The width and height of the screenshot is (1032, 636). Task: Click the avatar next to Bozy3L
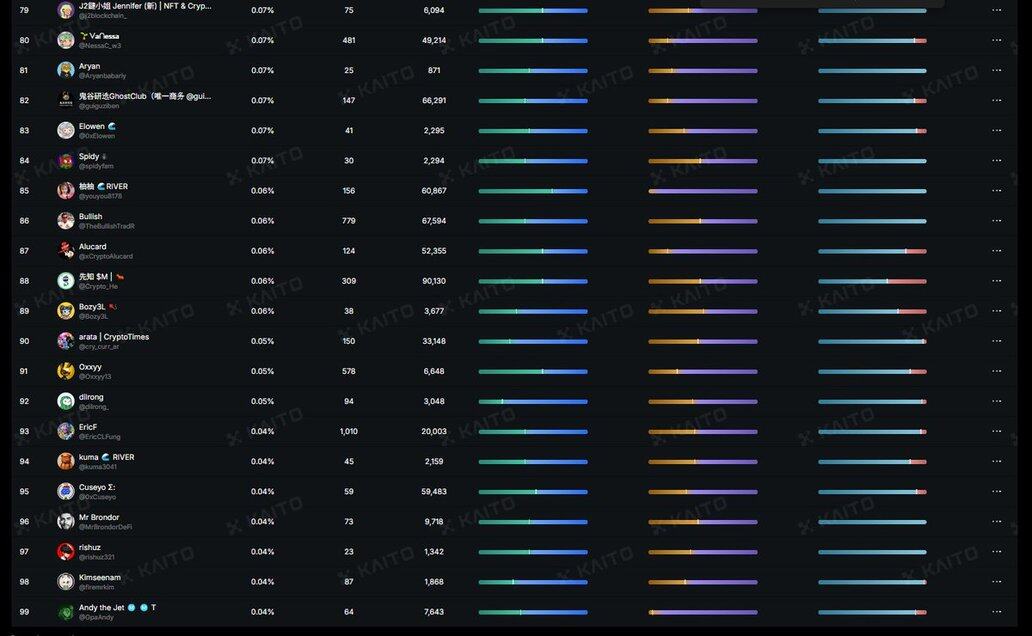tap(66, 311)
